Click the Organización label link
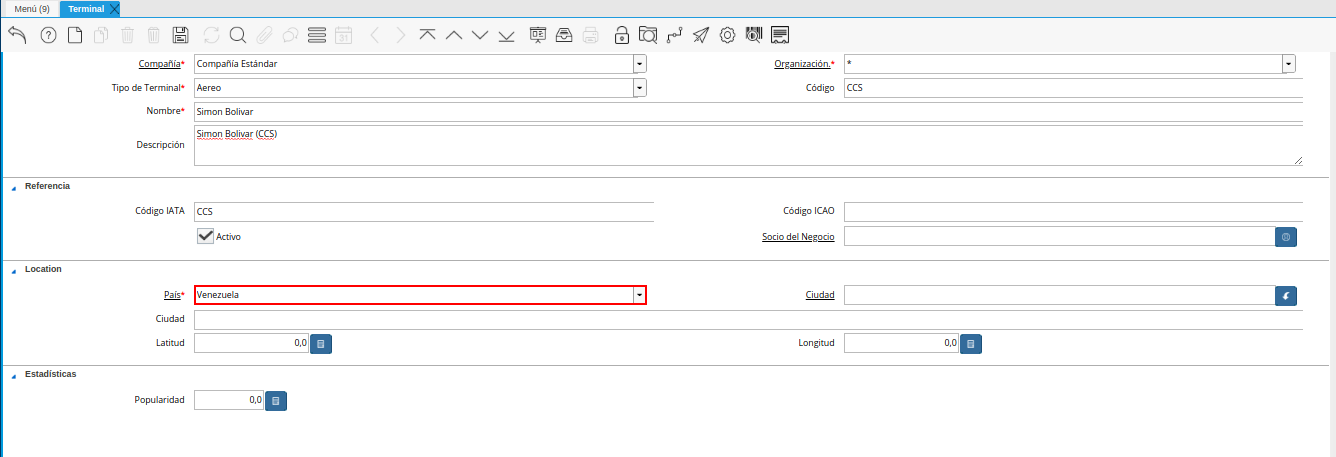Image resolution: width=1336 pixels, height=457 pixels. (x=804, y=64)
